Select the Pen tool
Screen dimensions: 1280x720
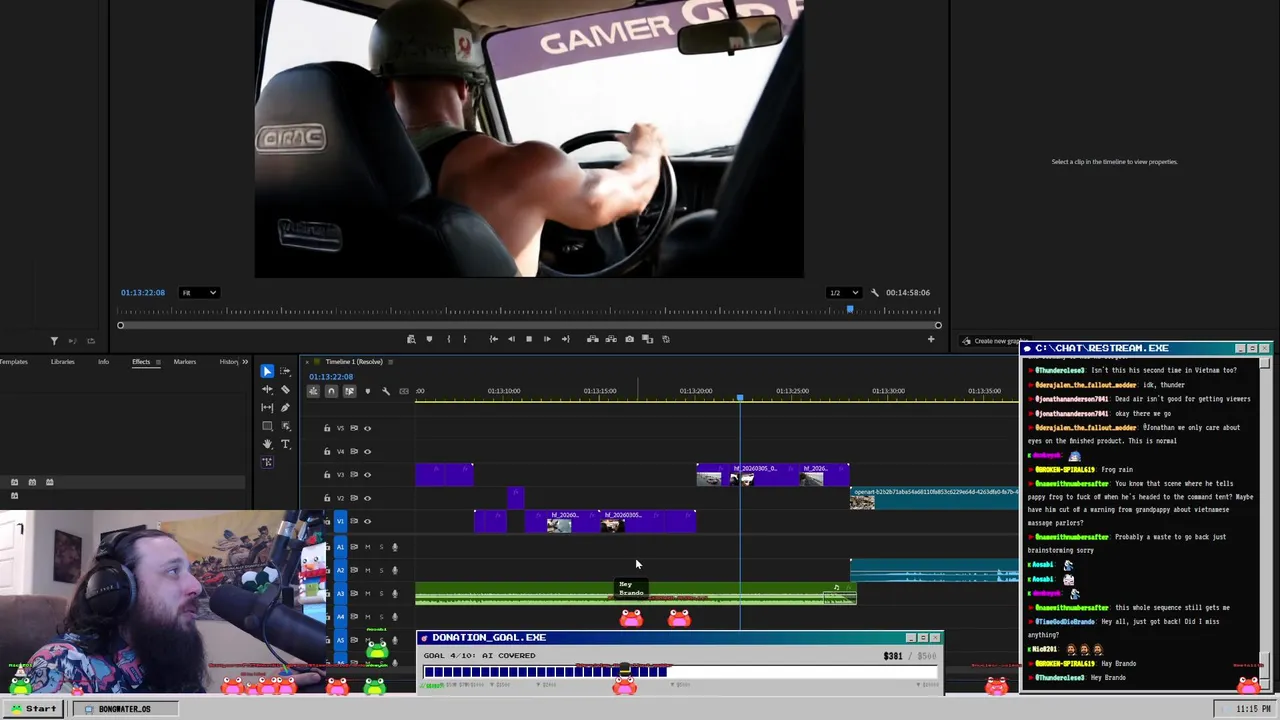click(285, 407)
